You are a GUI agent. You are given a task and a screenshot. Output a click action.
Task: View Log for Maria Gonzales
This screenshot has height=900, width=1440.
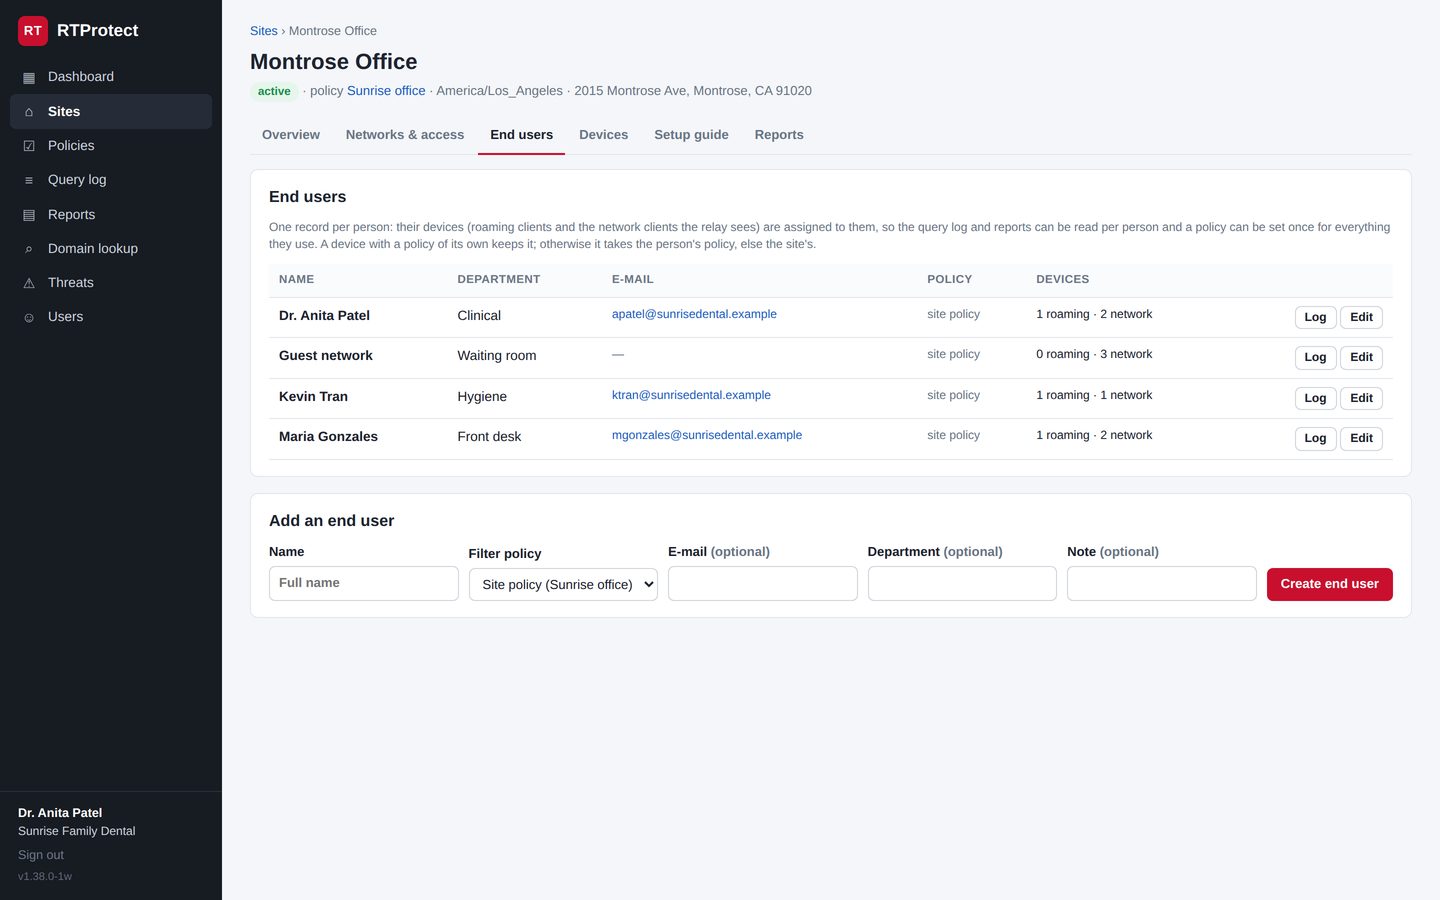click(x=1316, y=438)
